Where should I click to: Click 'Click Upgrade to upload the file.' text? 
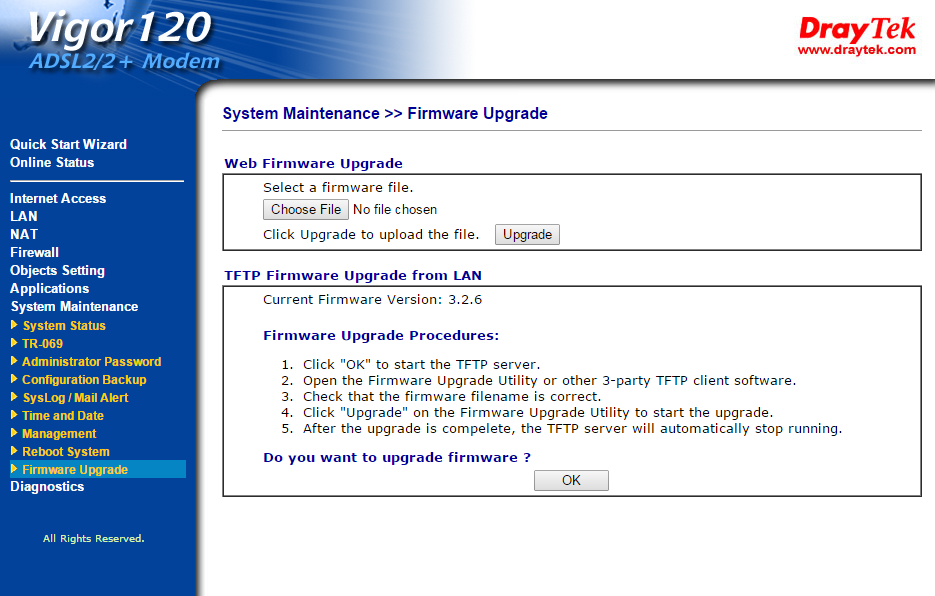[371, 234]
